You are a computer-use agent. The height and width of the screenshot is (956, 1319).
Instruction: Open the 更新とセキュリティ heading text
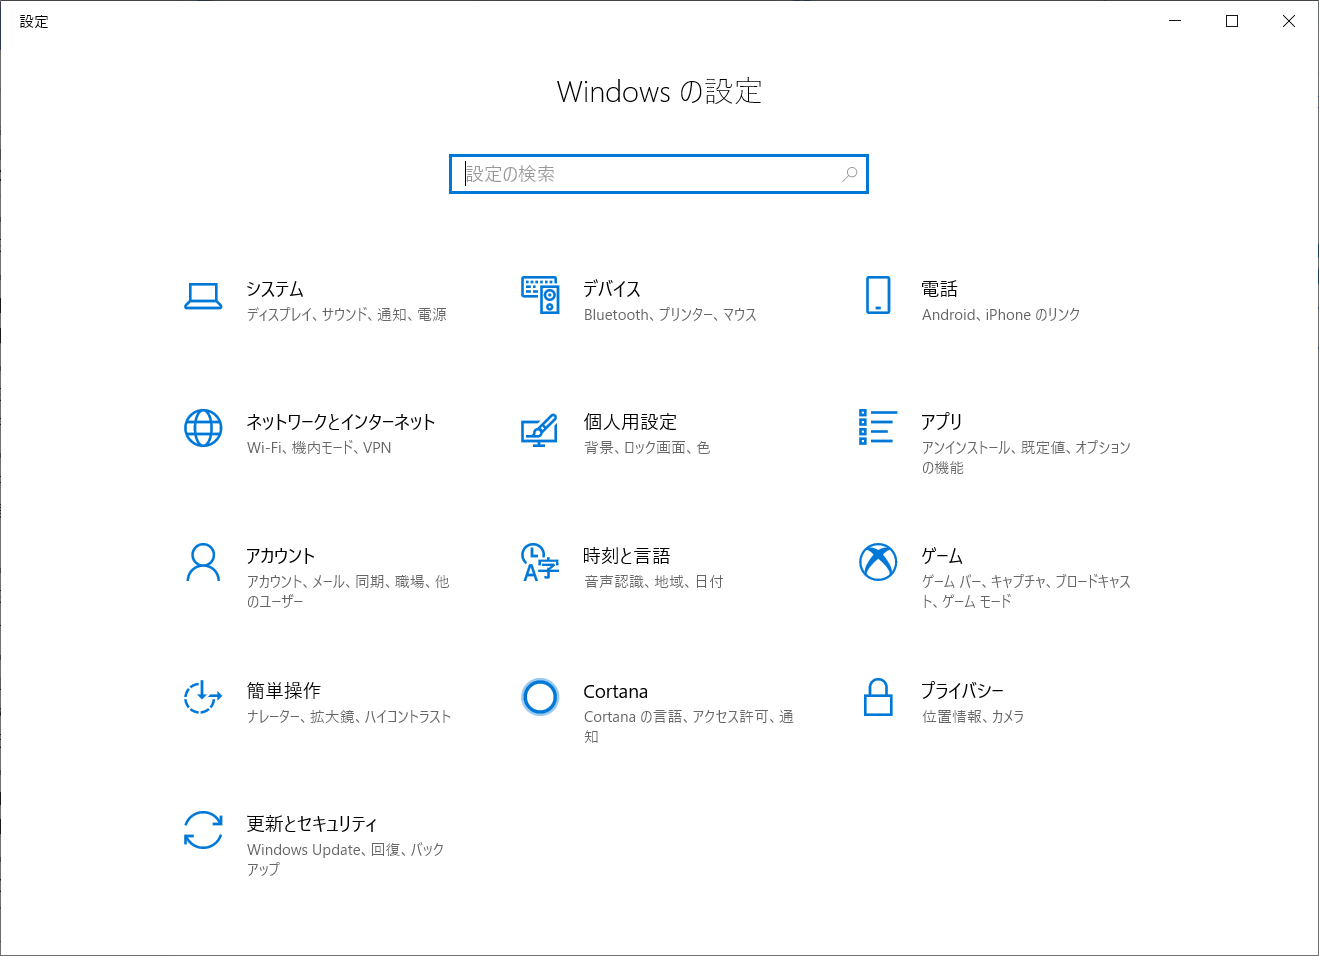tap(312, 824)
